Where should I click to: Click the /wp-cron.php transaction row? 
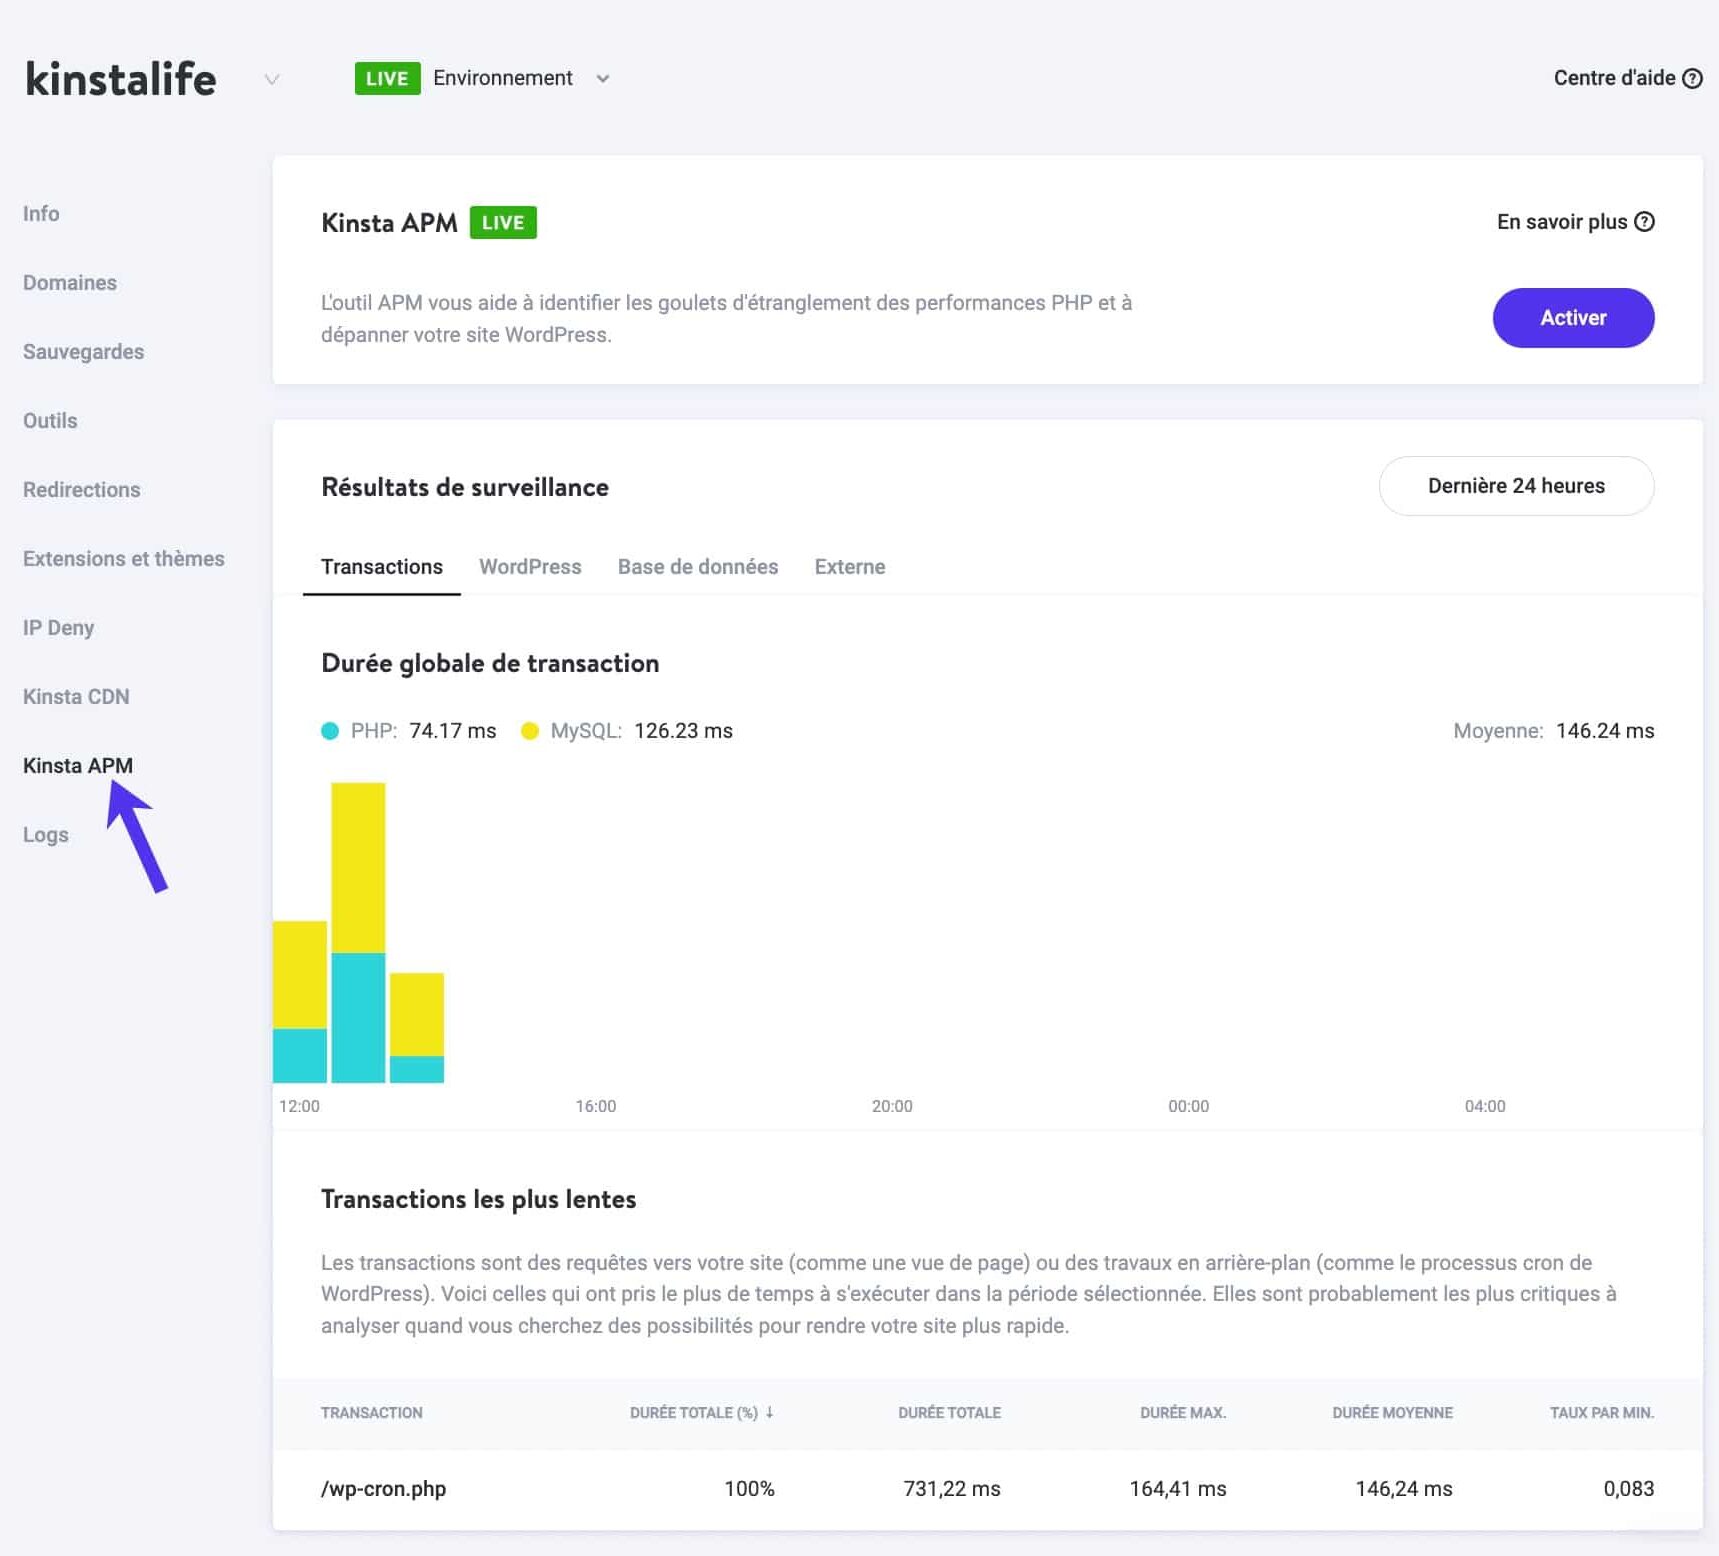coord(384,1489)
